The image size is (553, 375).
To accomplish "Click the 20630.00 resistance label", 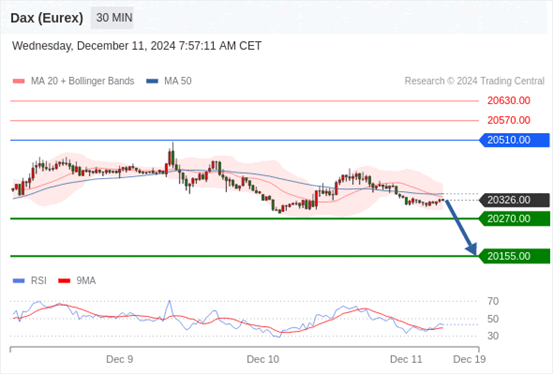I will tap(509, 101).
